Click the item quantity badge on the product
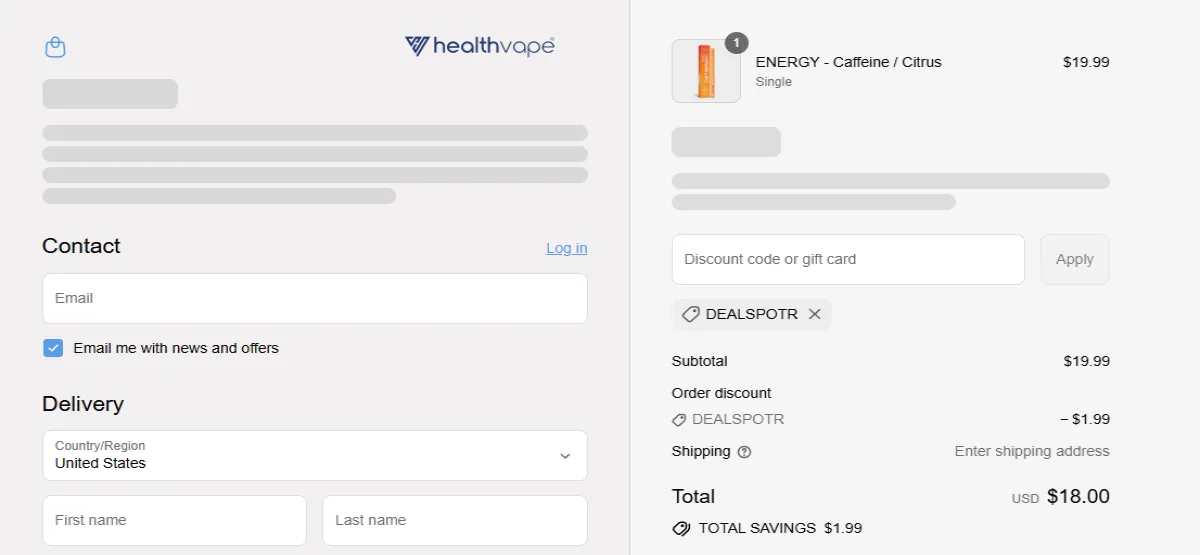Viewport: 1200px width, 555px height. (x=736, y=43)
